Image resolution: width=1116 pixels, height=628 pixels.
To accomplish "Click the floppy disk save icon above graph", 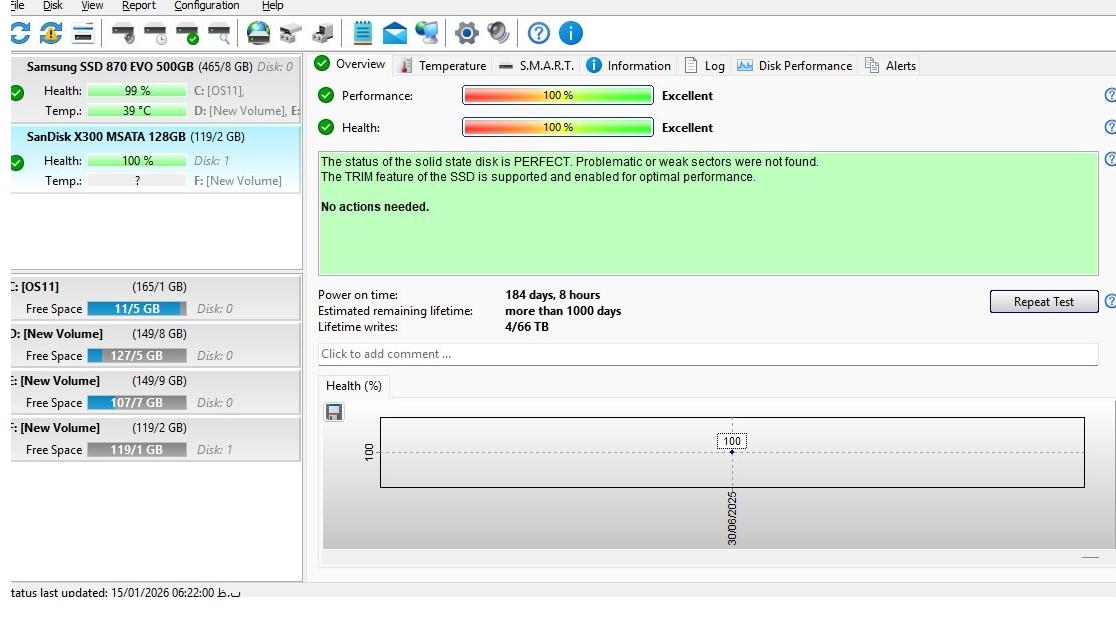I will [x=334, y=412].
